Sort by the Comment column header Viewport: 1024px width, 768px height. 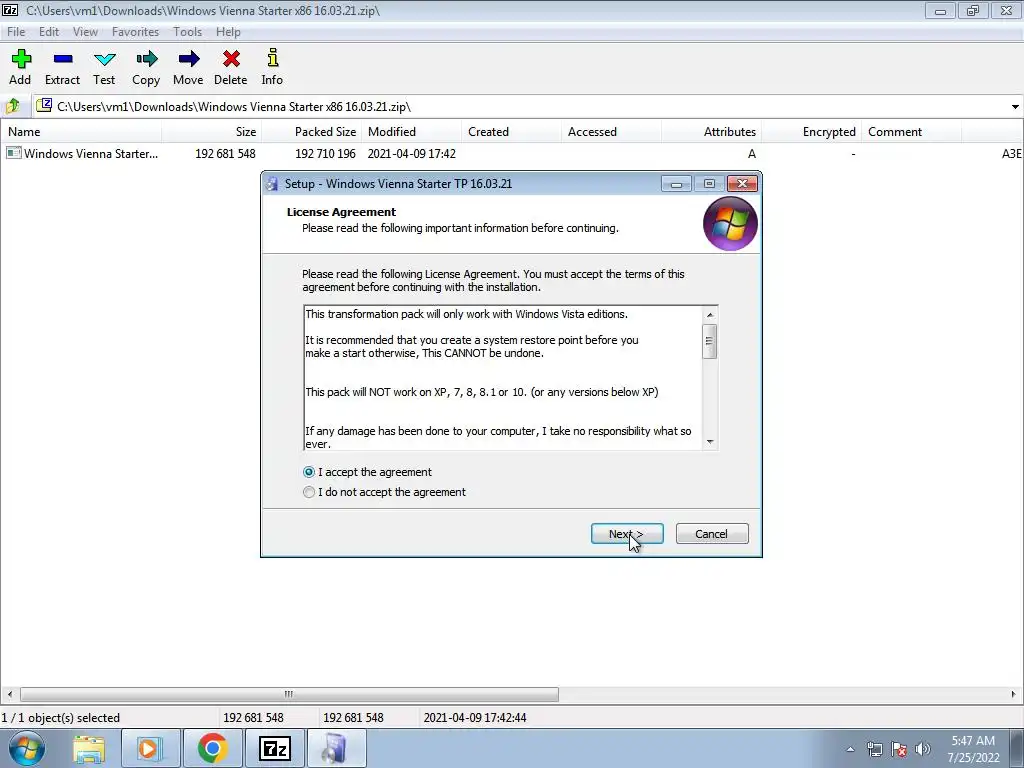point(911,132)
